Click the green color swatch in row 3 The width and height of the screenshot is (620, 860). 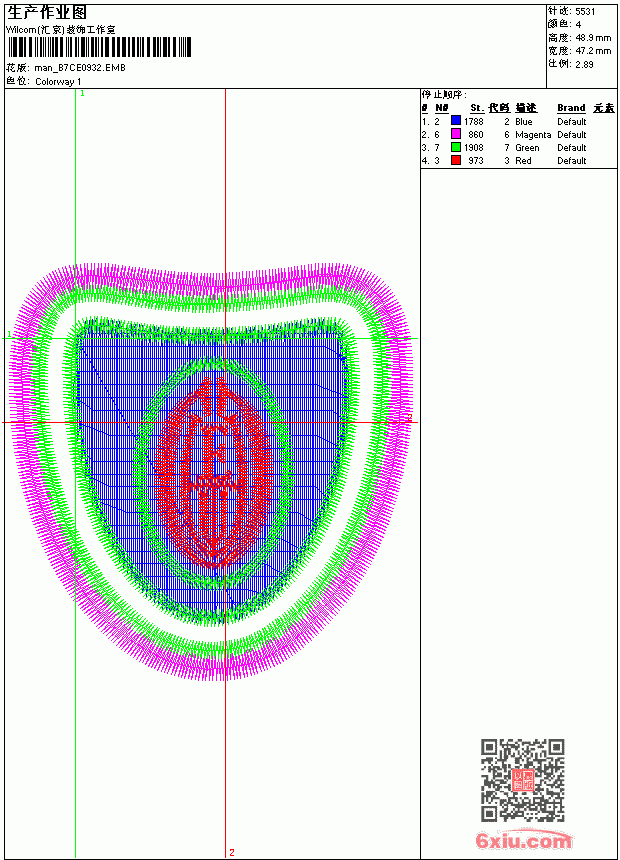pos(455,147)
